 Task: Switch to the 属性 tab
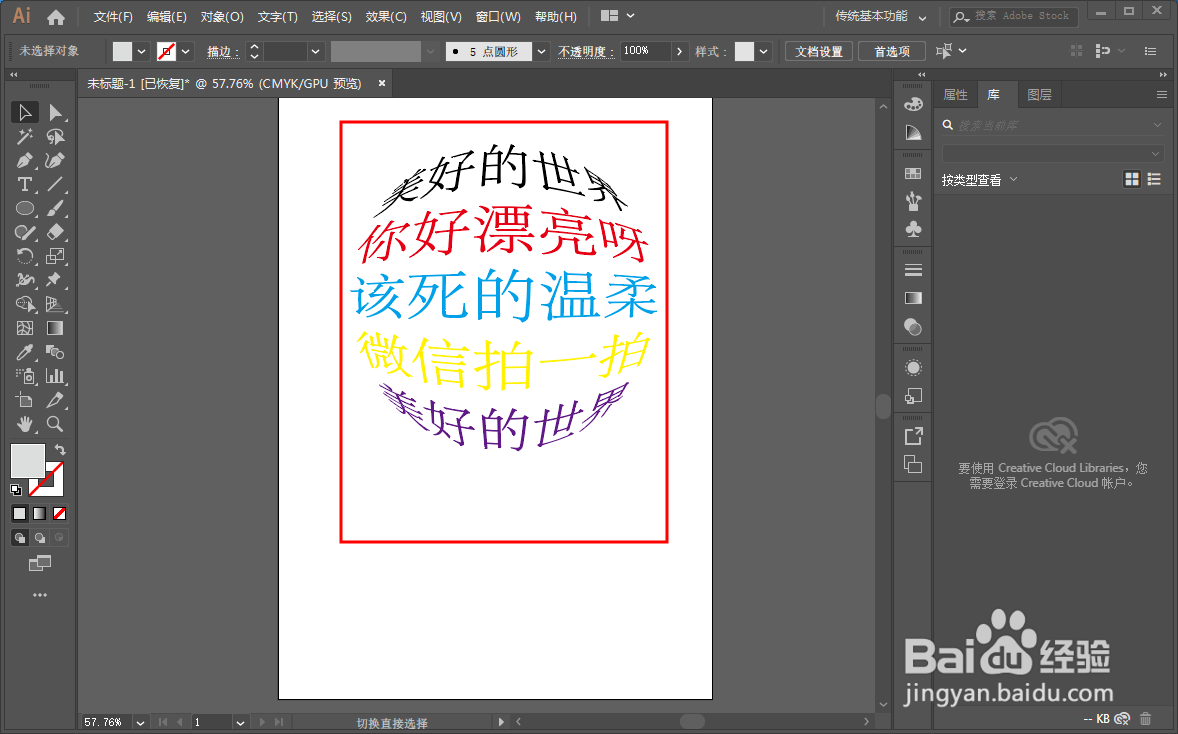(x=956, y=95)
